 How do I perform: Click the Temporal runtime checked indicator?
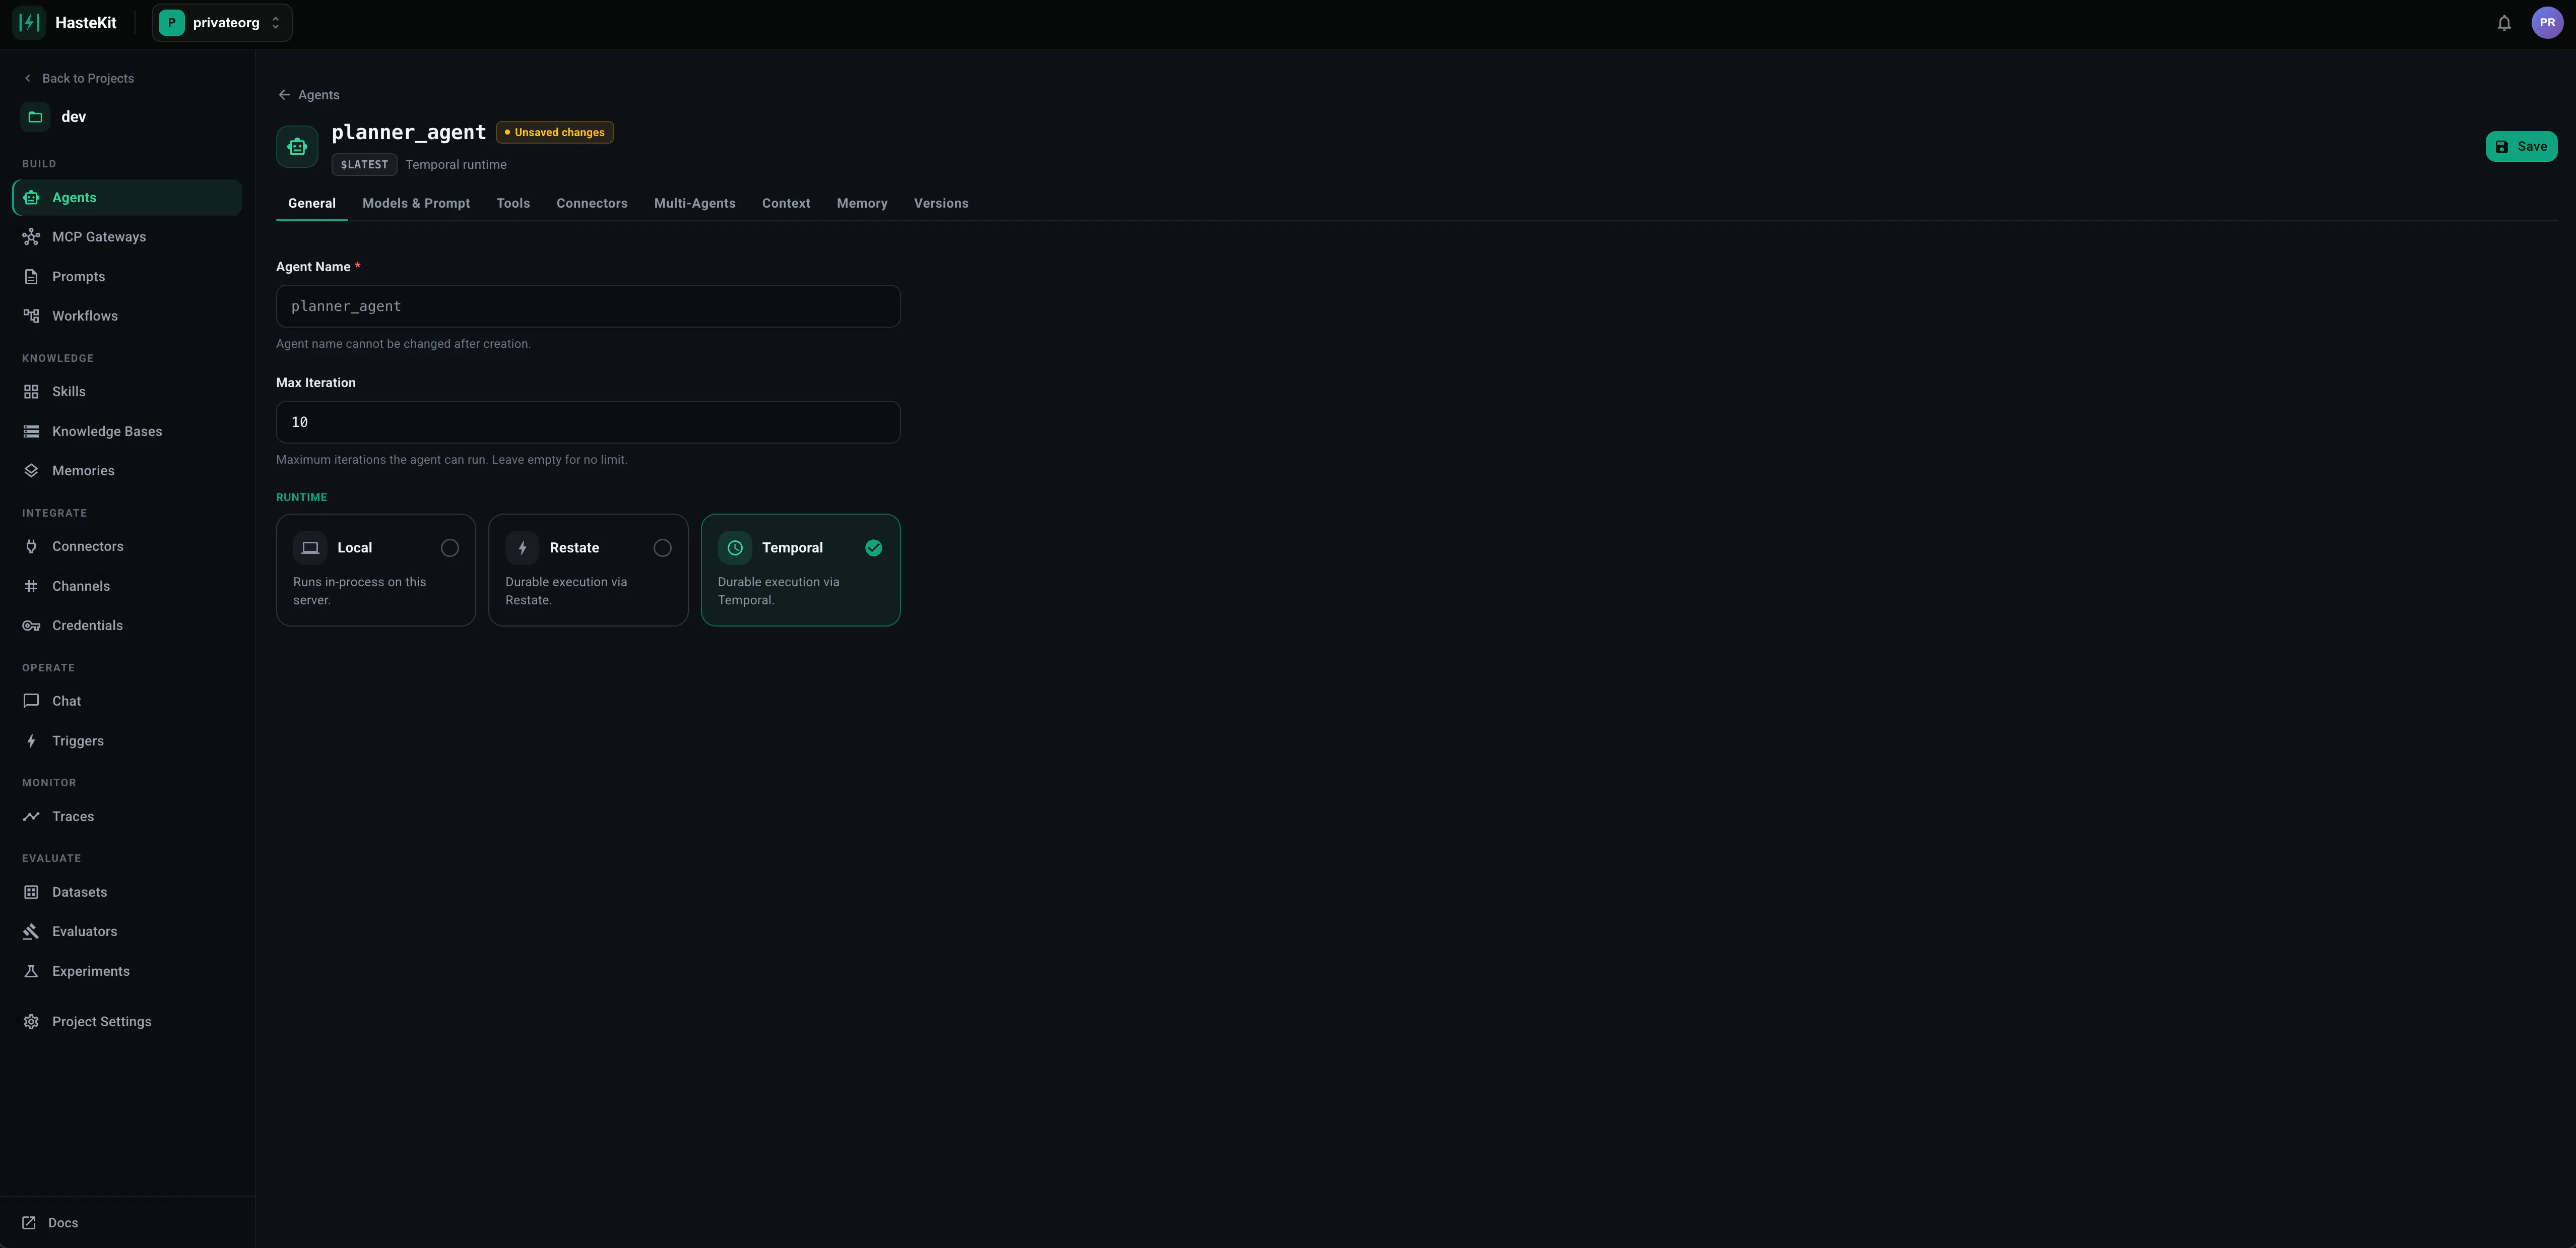[x=874, y=548]
